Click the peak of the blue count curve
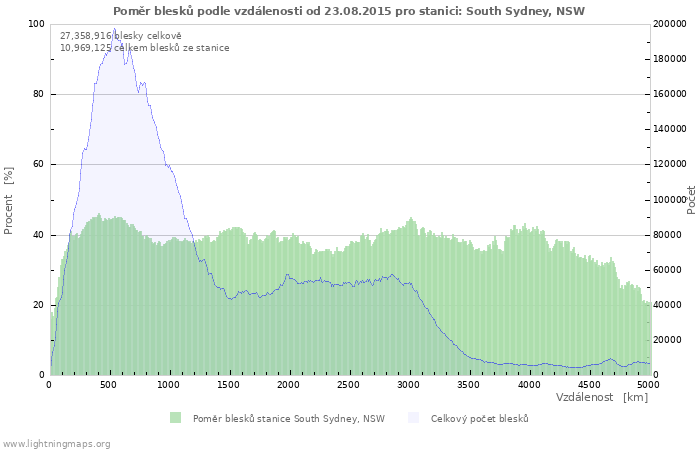700x450 pixels. pyautogui.click(x=114, y=30)
